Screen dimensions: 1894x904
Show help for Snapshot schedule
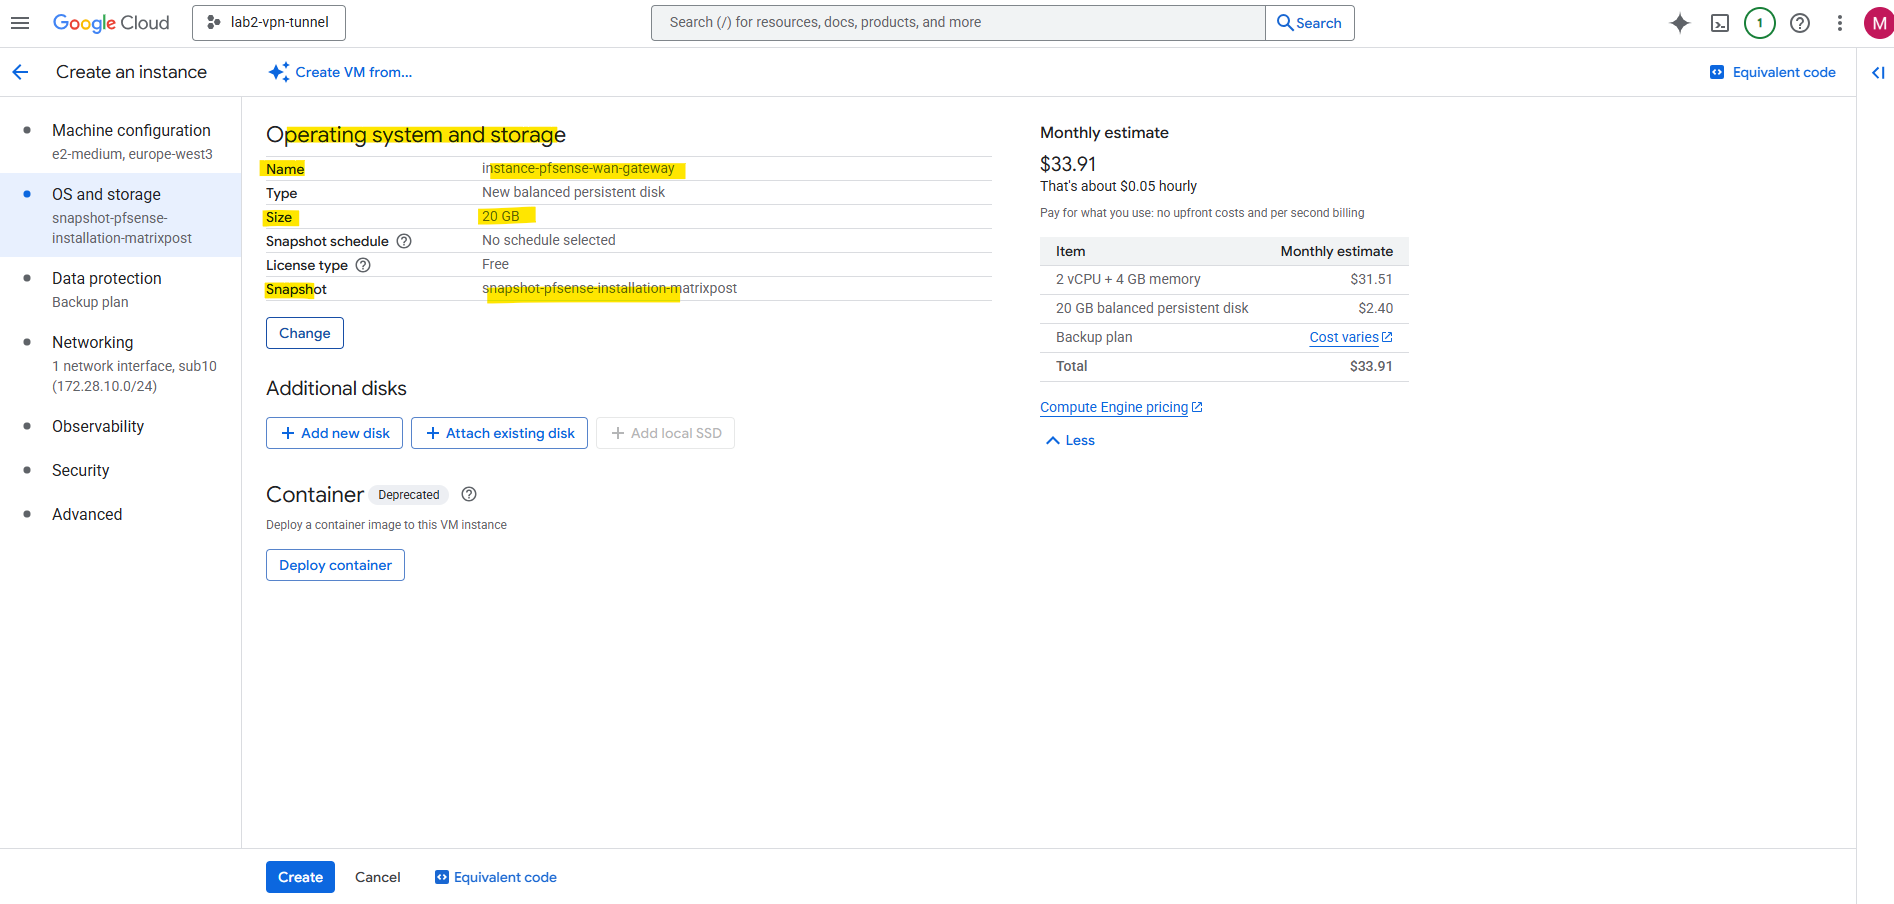(404, 241)
